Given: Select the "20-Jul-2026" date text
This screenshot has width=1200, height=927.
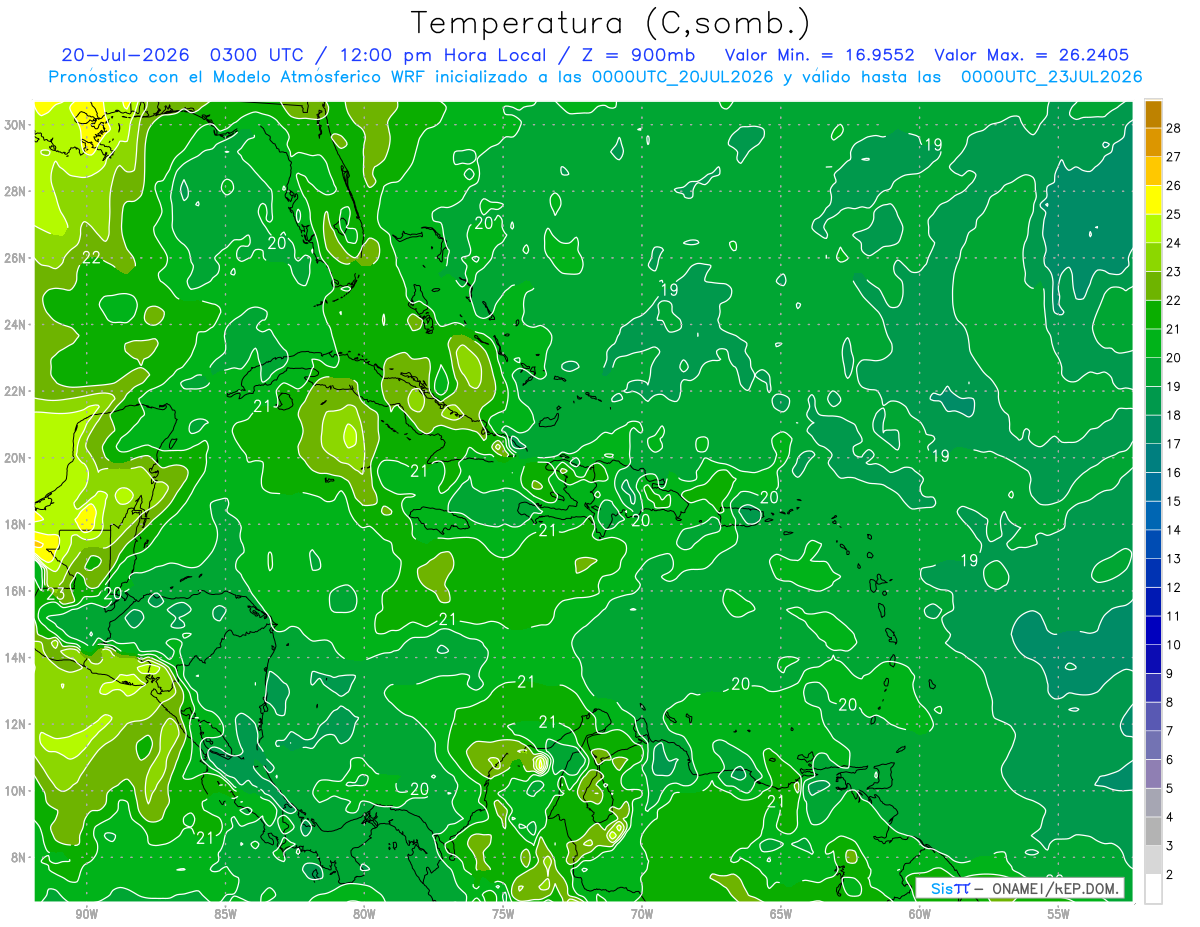Looking at the screenshot, I should [128, 55].
